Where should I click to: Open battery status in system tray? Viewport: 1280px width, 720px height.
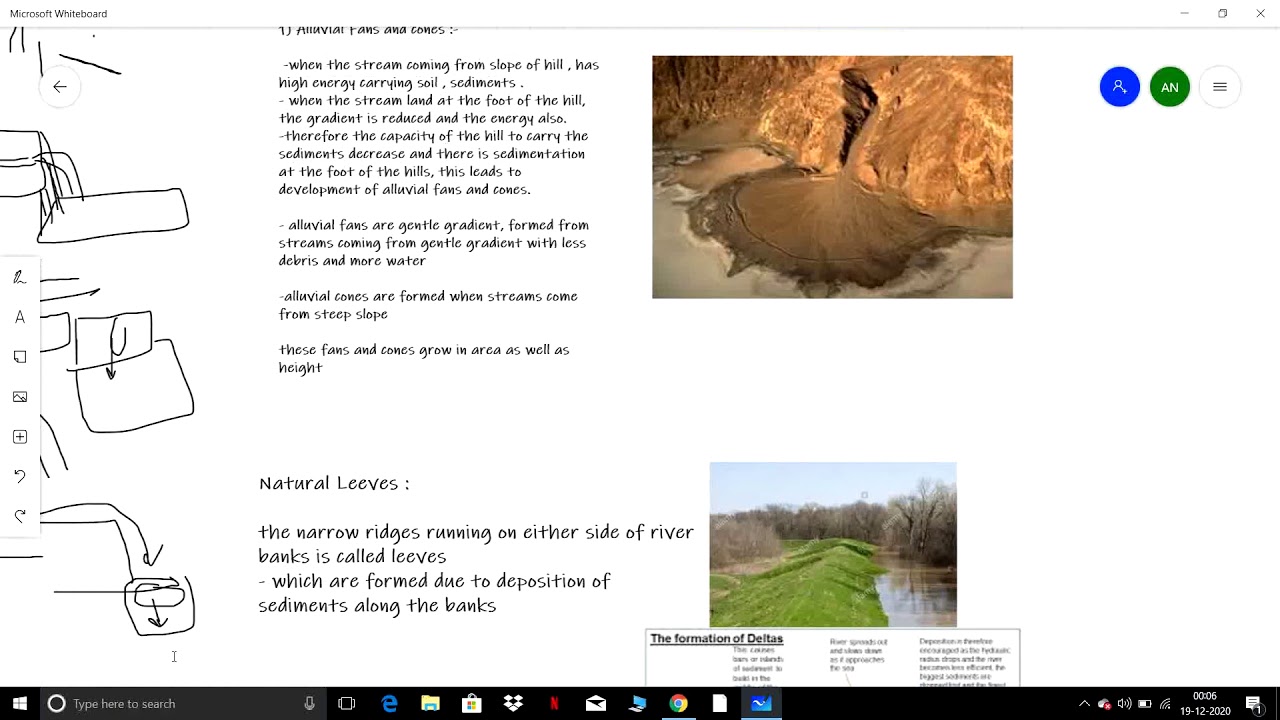point(1145,704)
